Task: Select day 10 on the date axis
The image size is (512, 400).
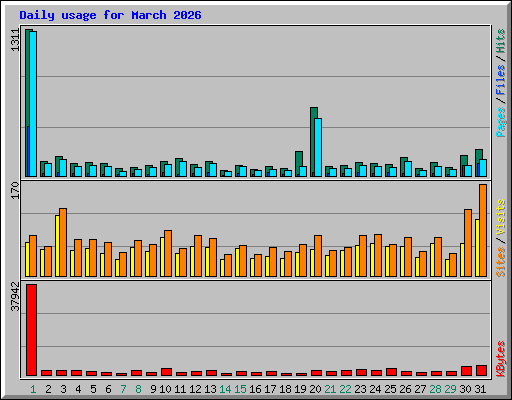Action: point(165,389)
